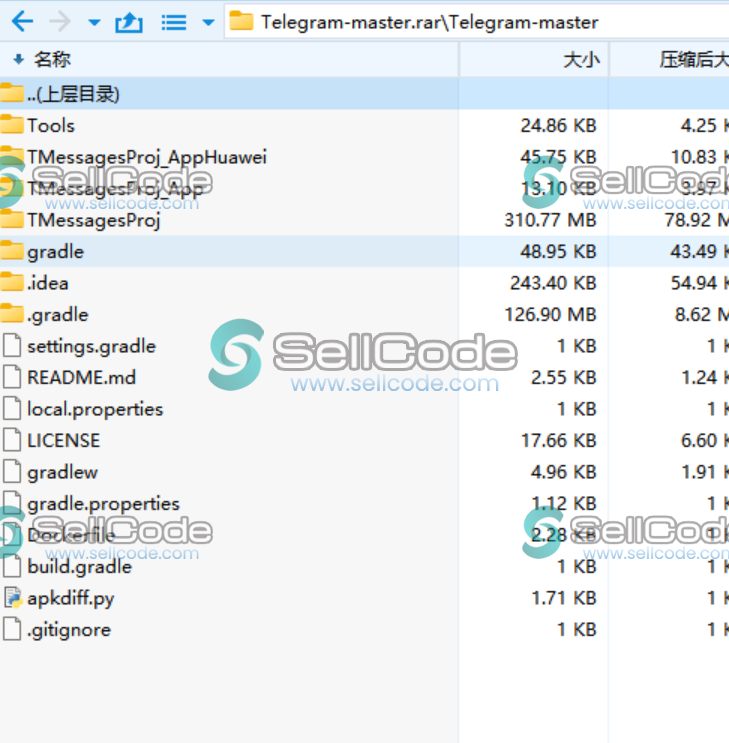Select .gitignore file icon
The height and width of the screenshot is (743, 729).
coord(12,629)
